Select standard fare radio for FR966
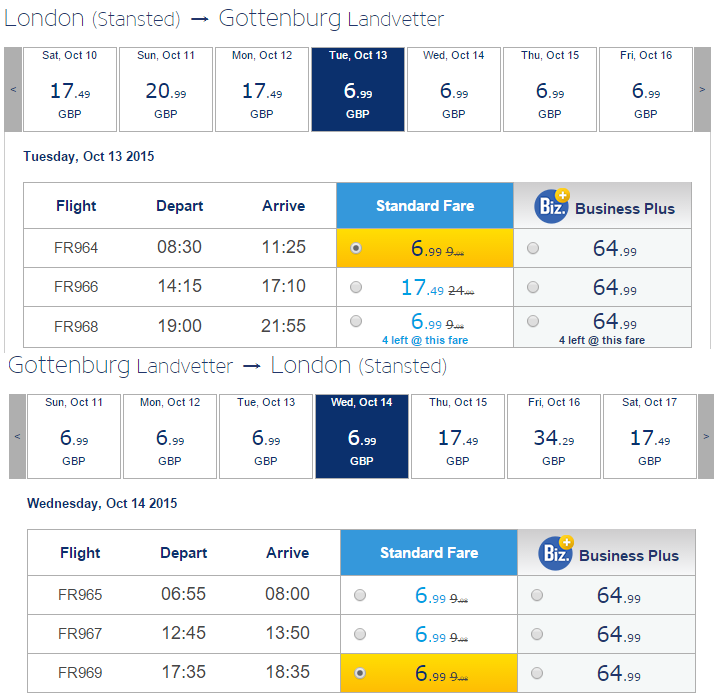The height and width of the screenshot is (696, 714). pos(356,287)
